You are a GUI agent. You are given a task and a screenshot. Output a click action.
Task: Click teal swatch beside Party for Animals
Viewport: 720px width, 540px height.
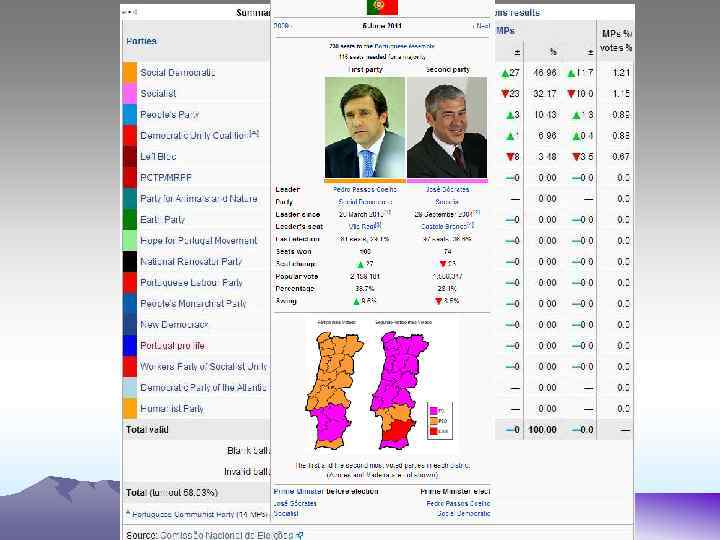click(x=130, y=198)
